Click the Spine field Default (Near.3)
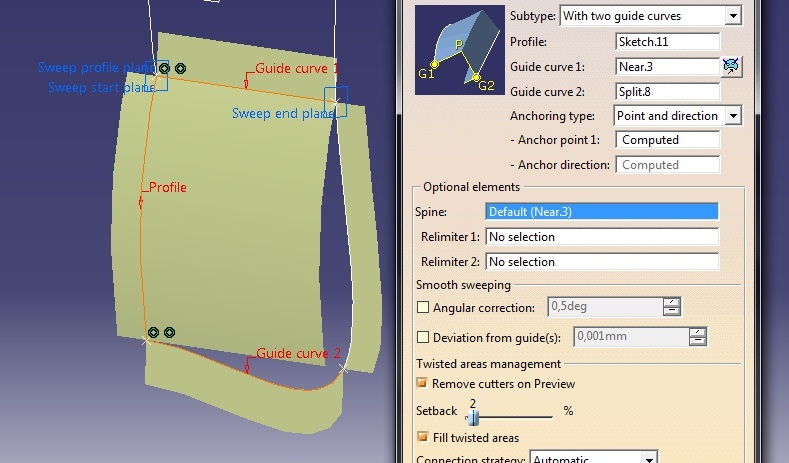 coord(601,212)
